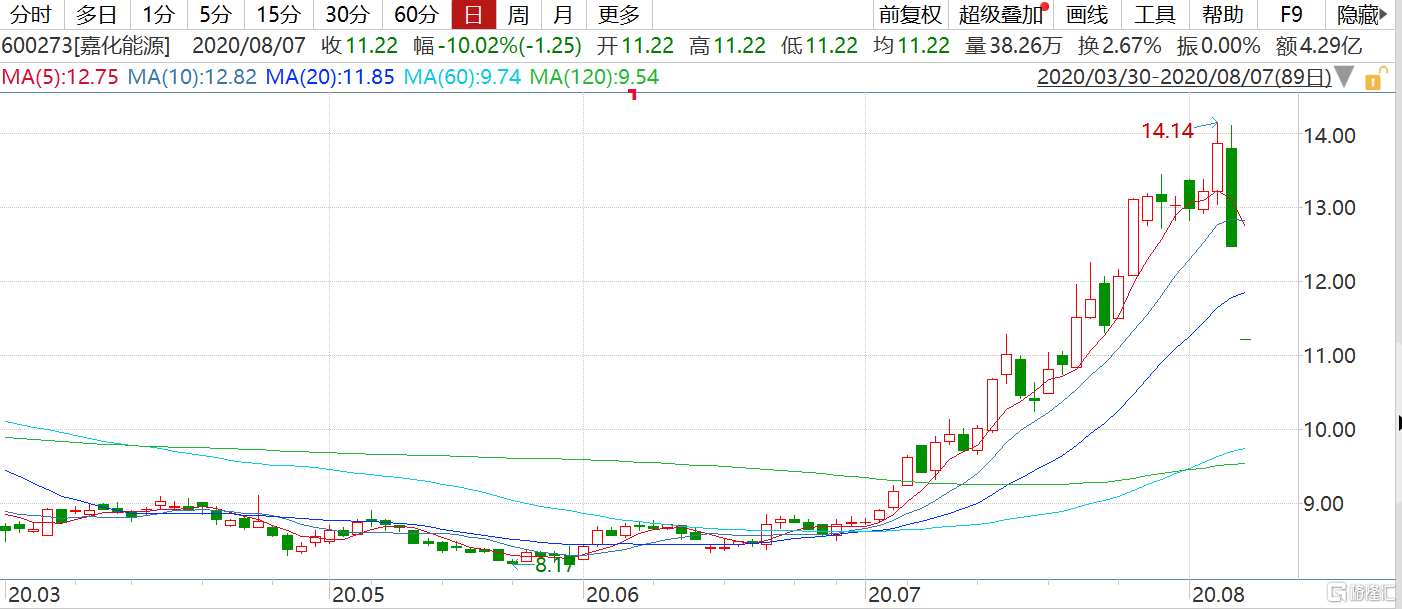Switch to the 周 weekly tab

coord(518,14)
